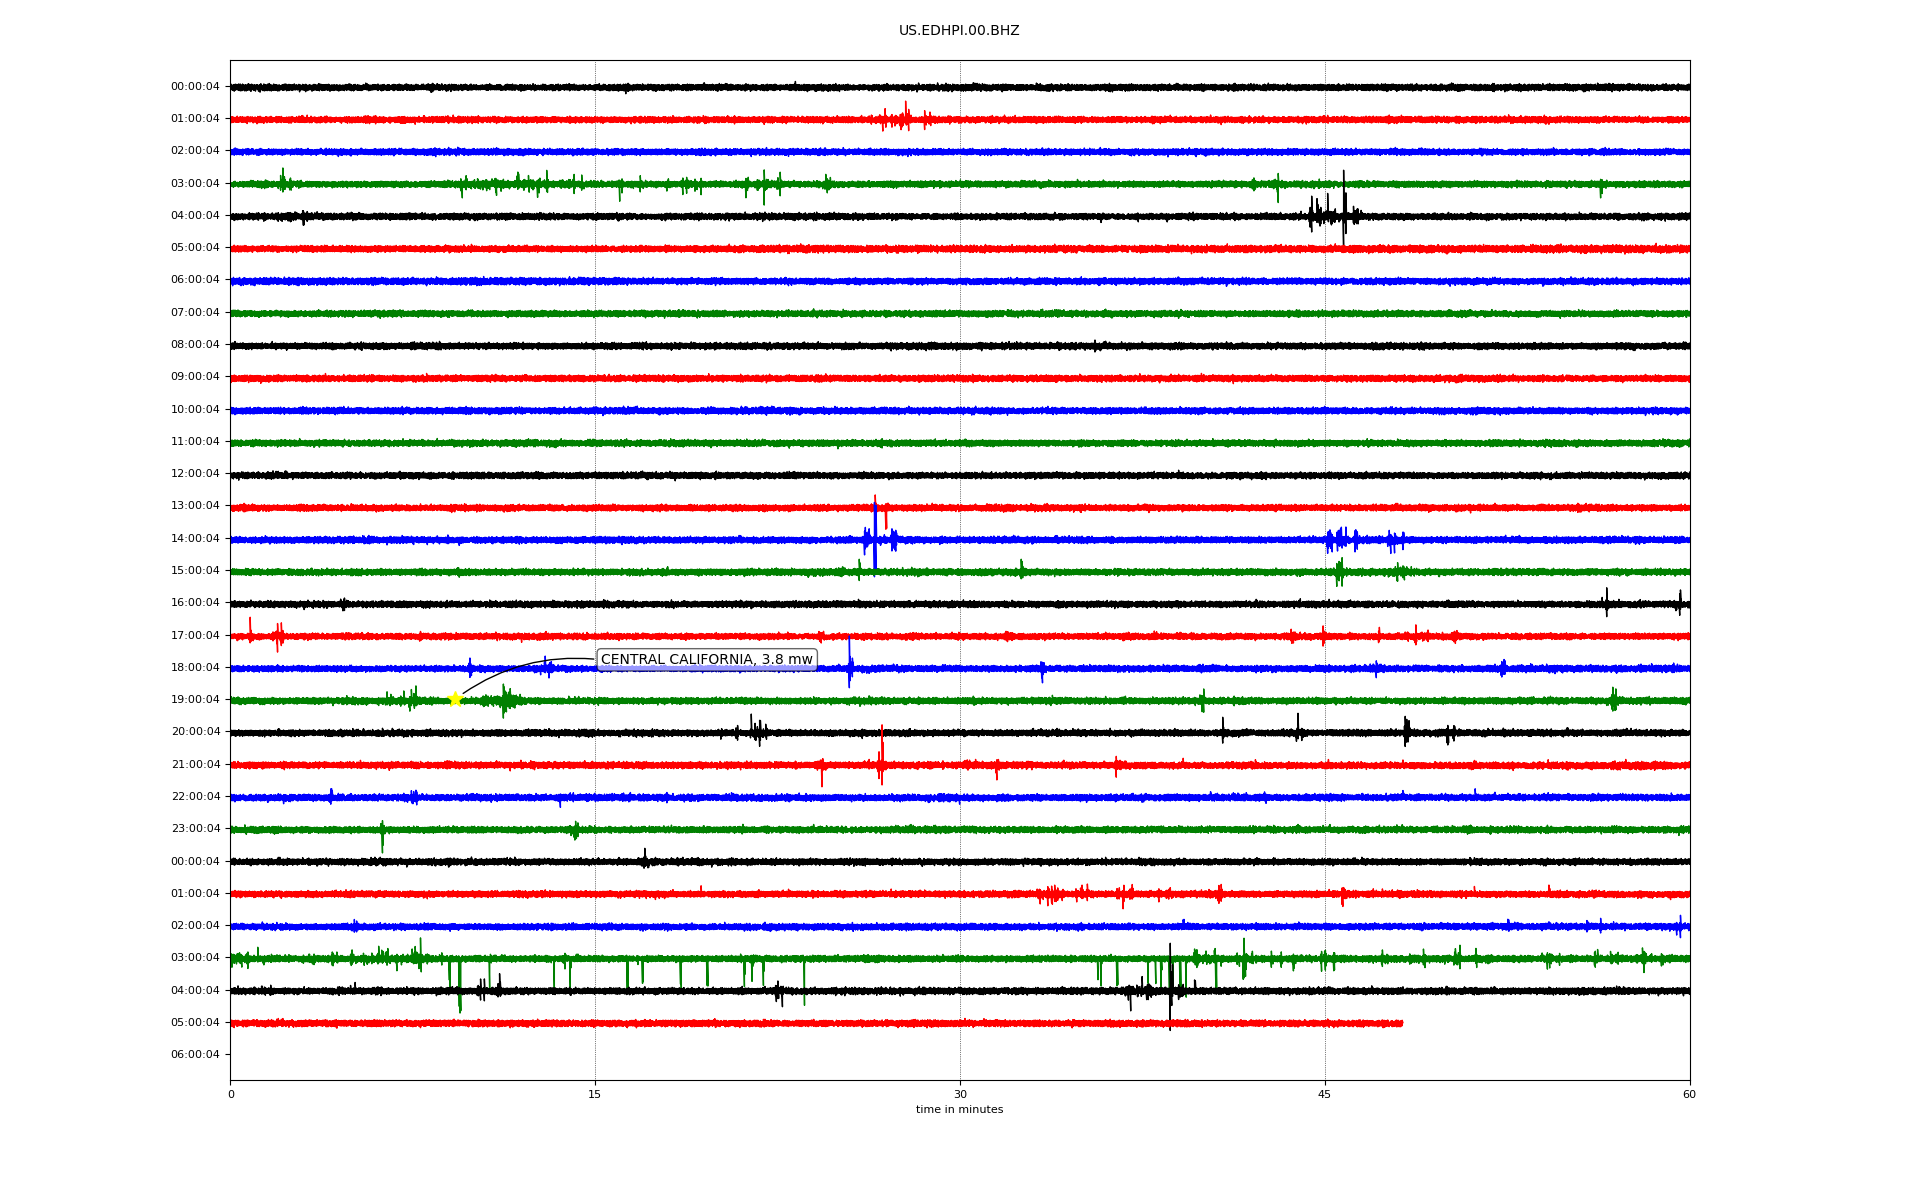
Task: Click the 10:00:04 row label
Action: coord(195,410)
